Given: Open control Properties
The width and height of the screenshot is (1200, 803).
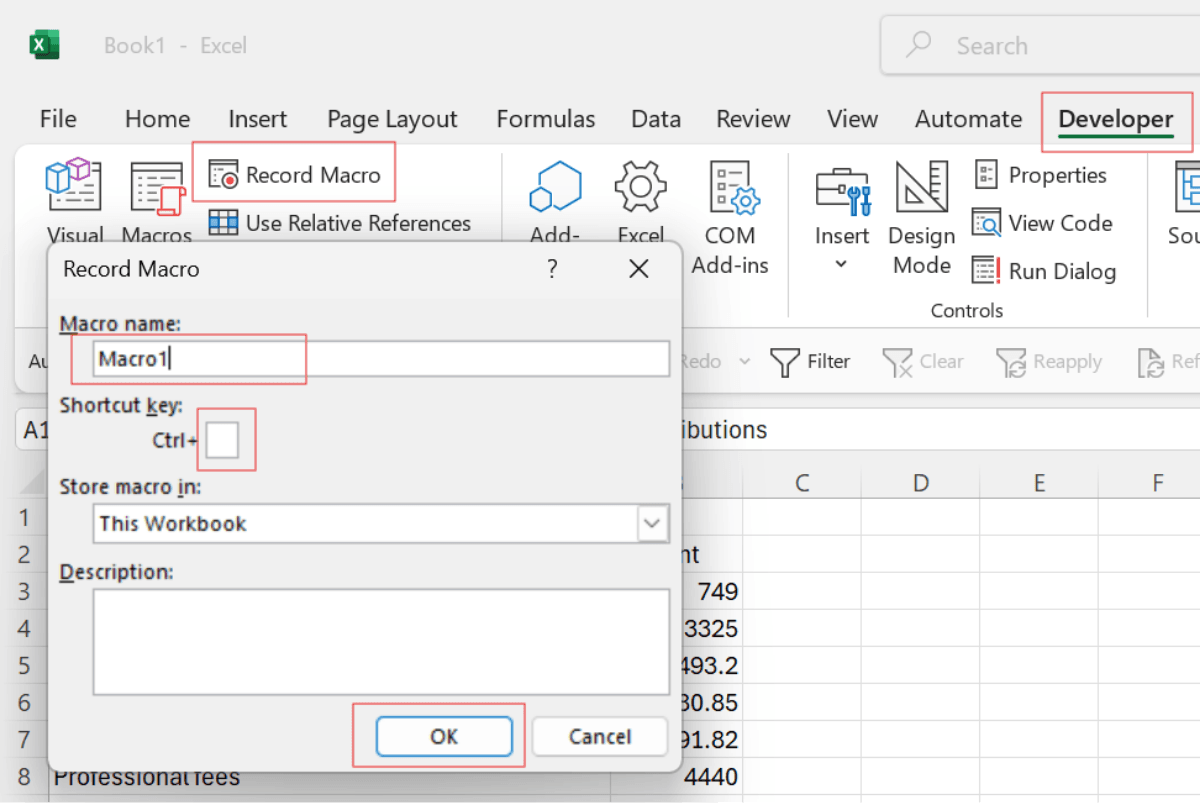Looking at the screenshot, I should (x=1040, y=175).
